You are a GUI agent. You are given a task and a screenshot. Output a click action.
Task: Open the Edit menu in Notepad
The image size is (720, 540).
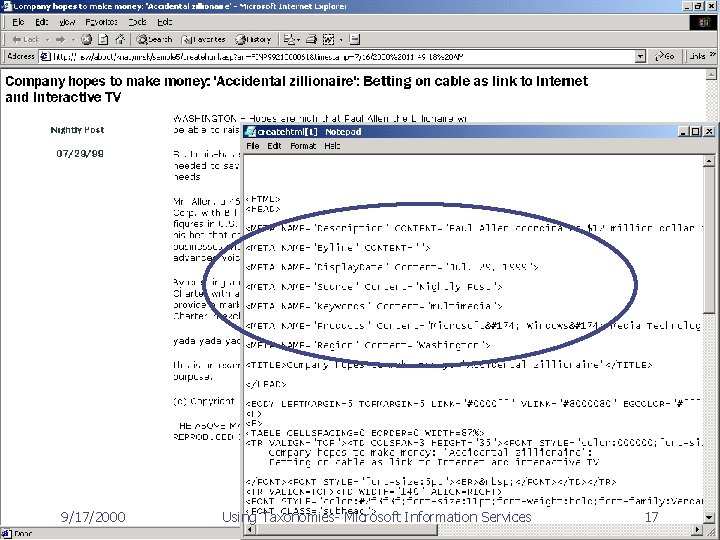tap(274, 146)
